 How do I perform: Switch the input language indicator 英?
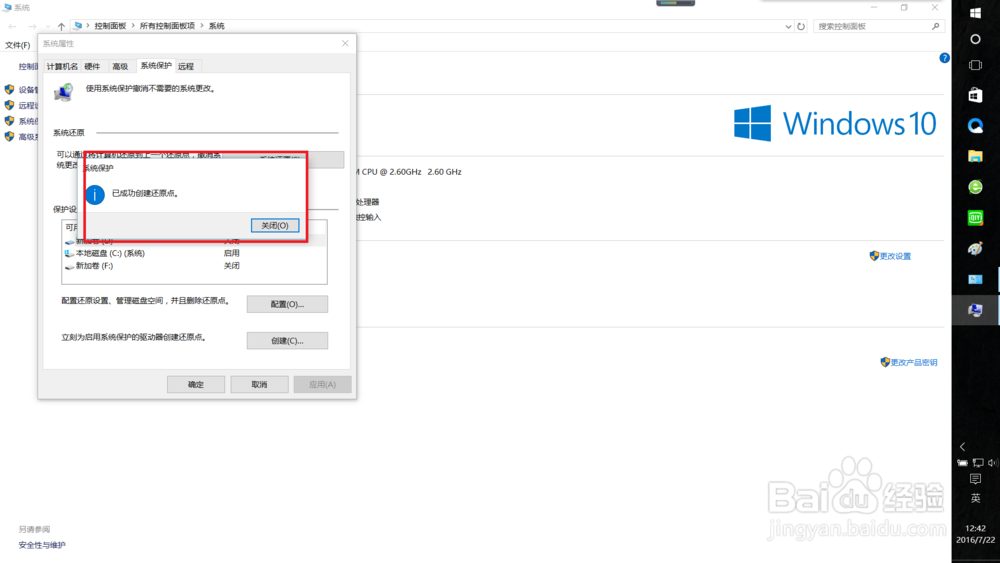[x=975, y=499]
